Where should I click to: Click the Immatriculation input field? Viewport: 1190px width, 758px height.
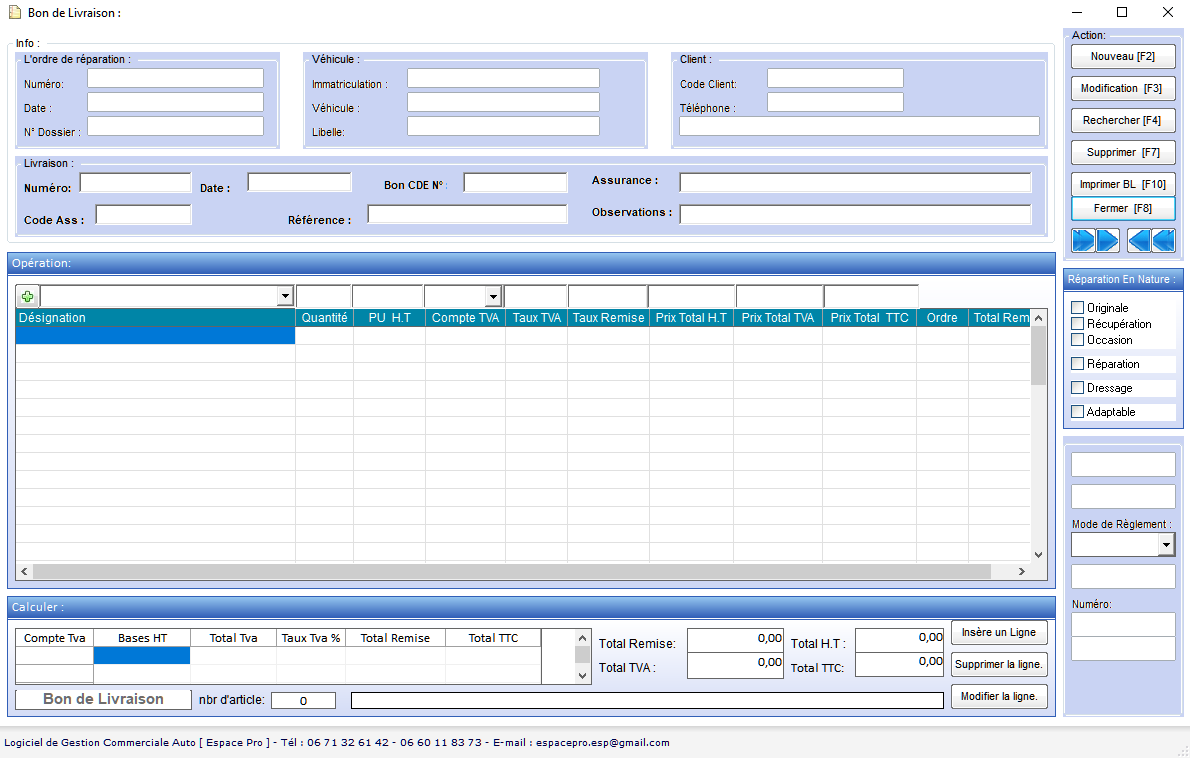click(x=503, y=78)
